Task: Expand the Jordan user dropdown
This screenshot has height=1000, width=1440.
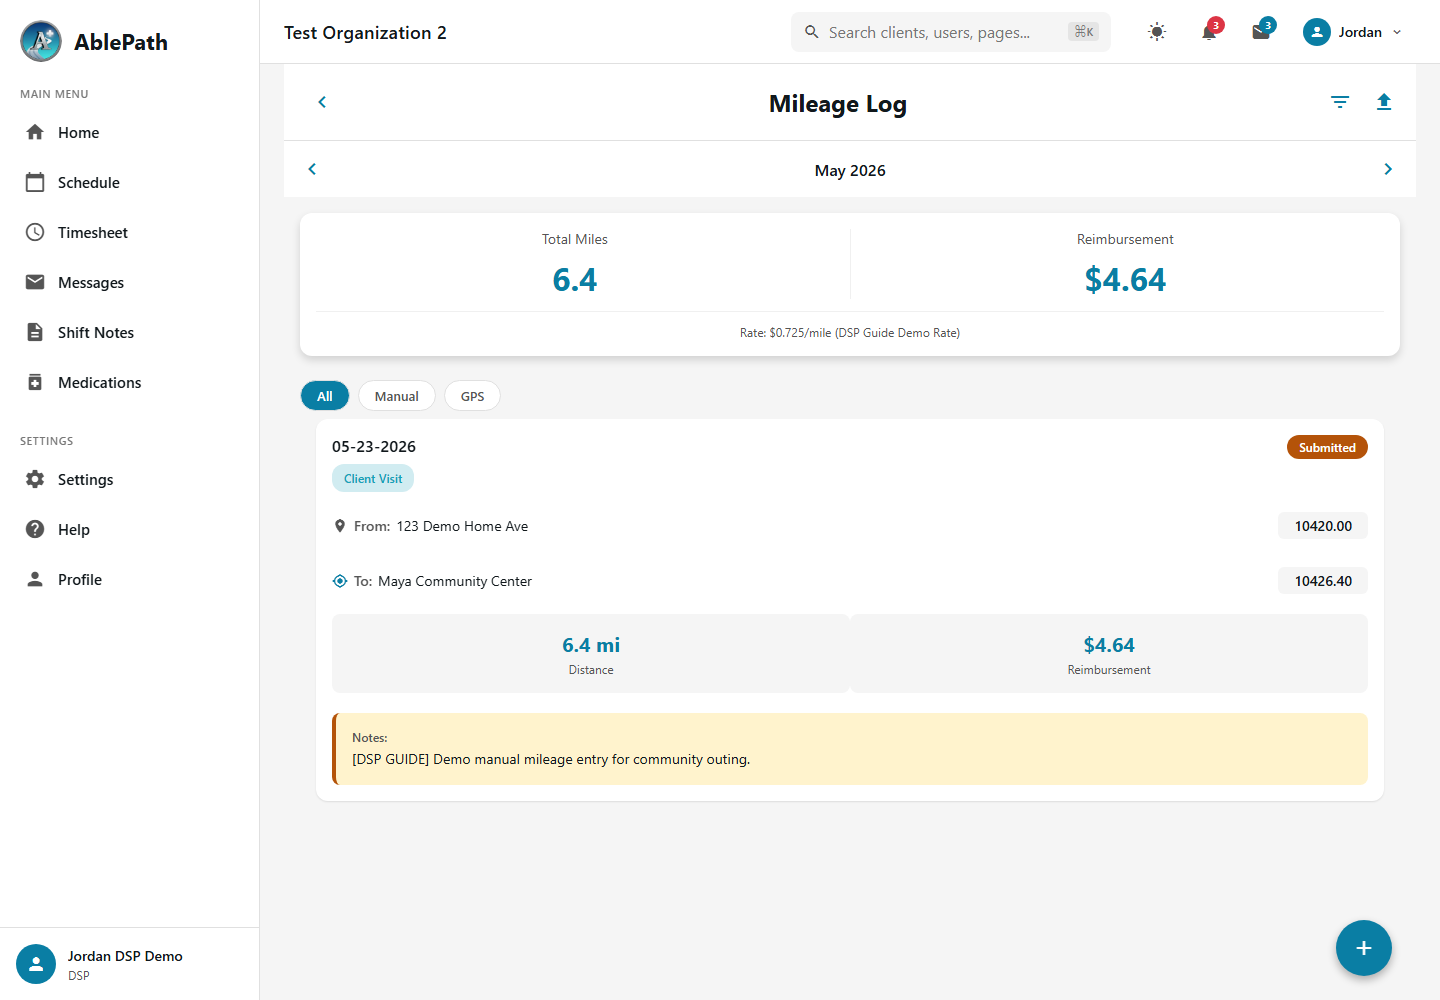Action: [1352, 32]
